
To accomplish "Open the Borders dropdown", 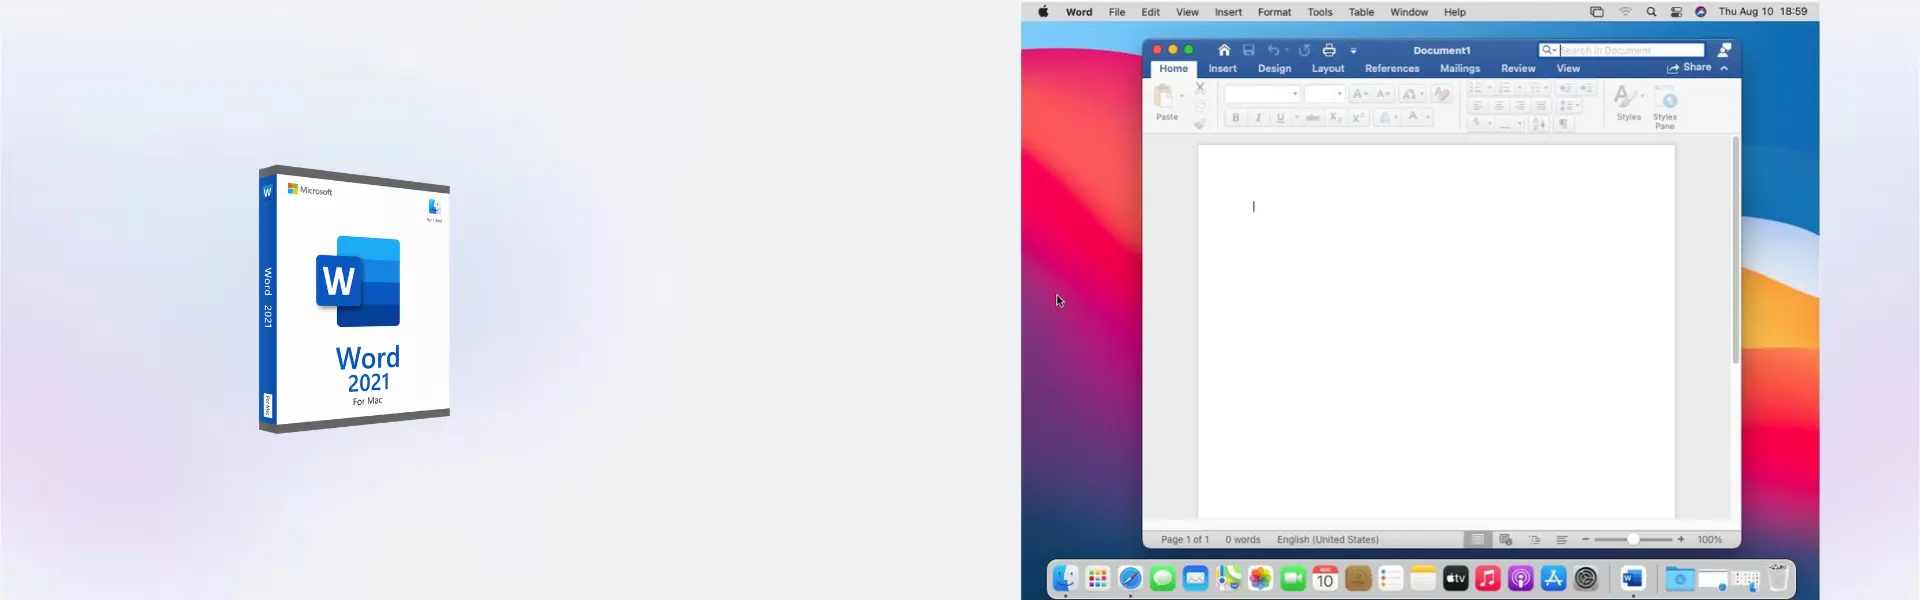I will 1519,123.
